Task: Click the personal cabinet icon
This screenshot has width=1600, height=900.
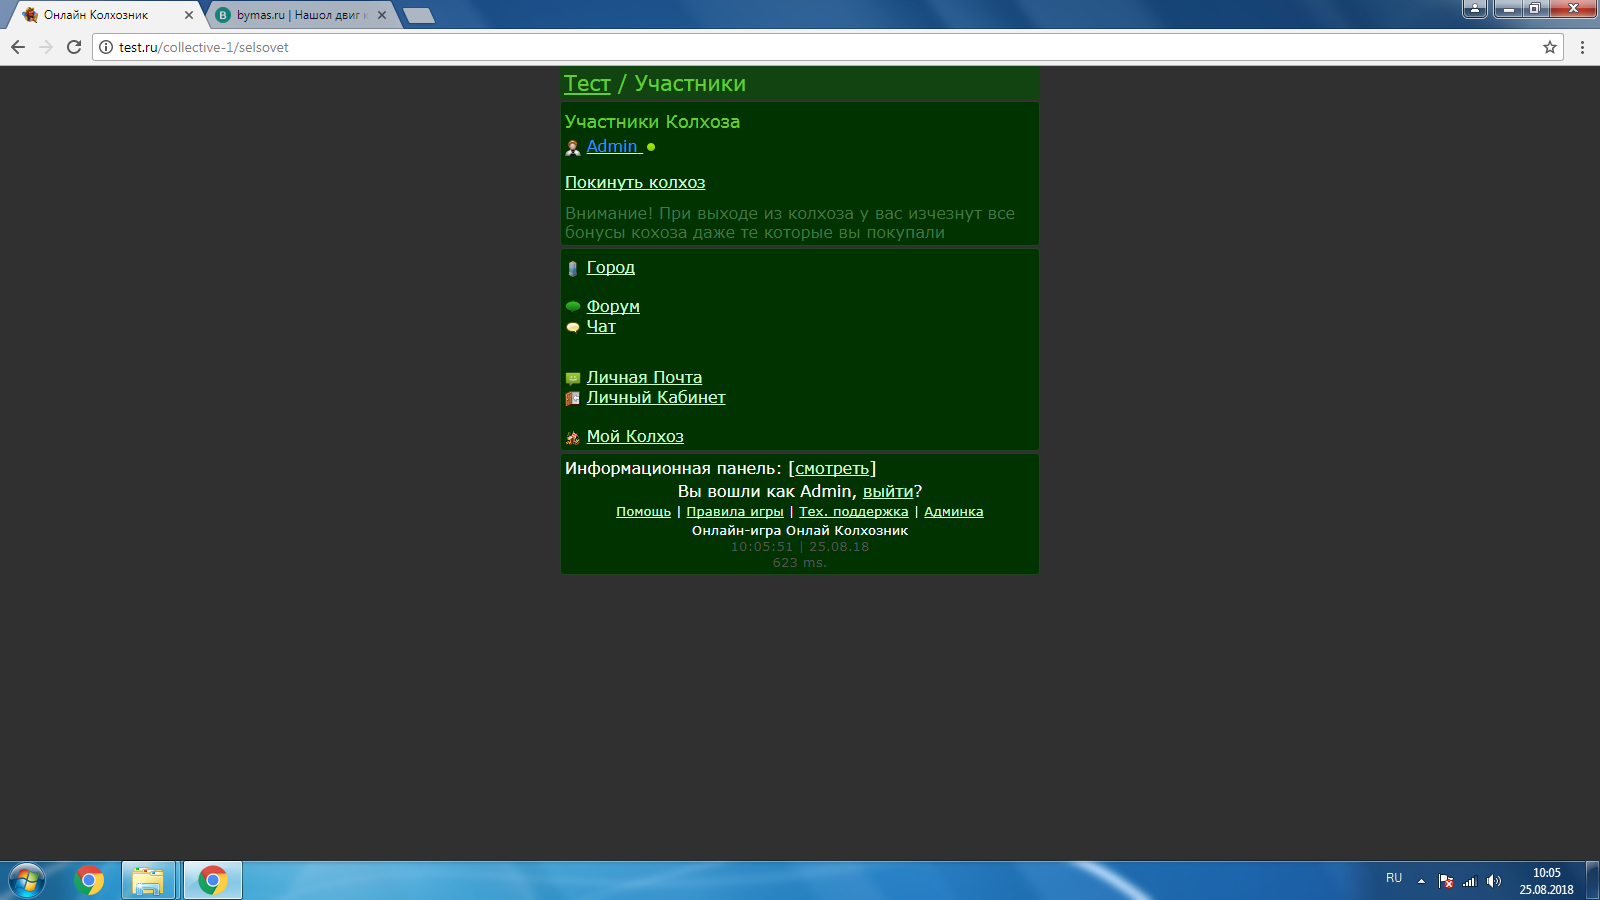Action: point(573,399)
